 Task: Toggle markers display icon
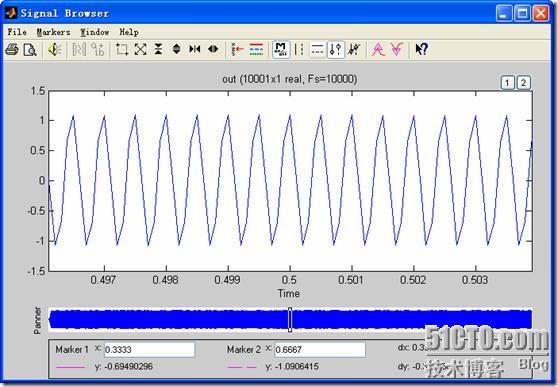281,49
